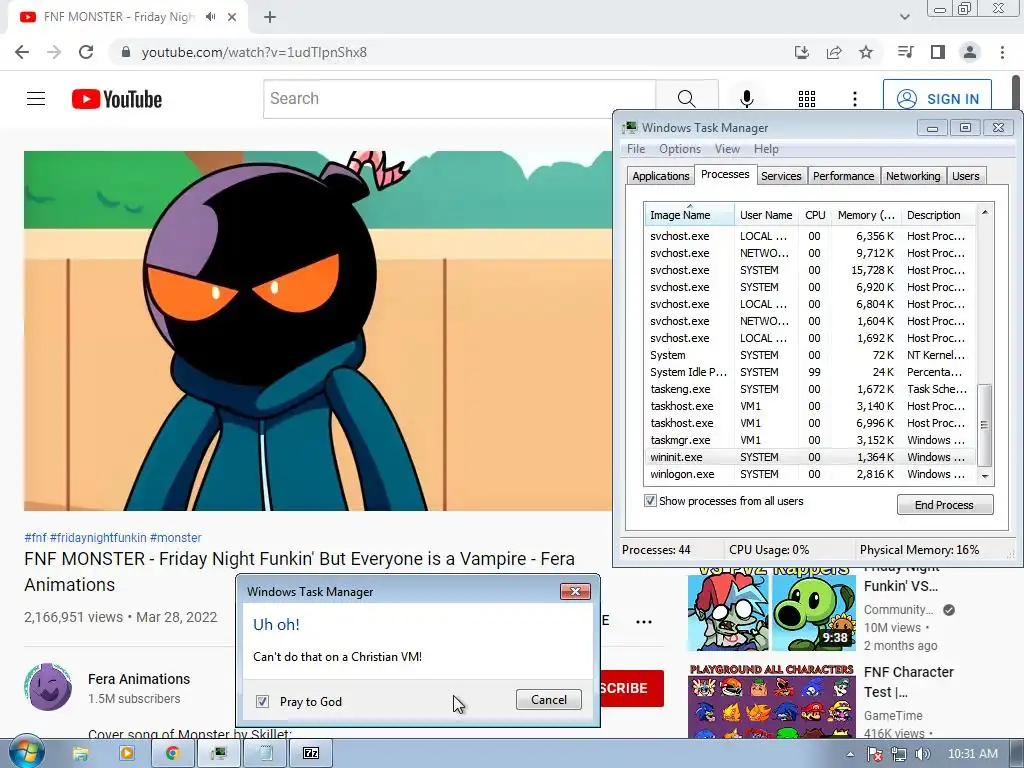
Task: Go to the YouTube home logo
Action: [x=117, y=99]
